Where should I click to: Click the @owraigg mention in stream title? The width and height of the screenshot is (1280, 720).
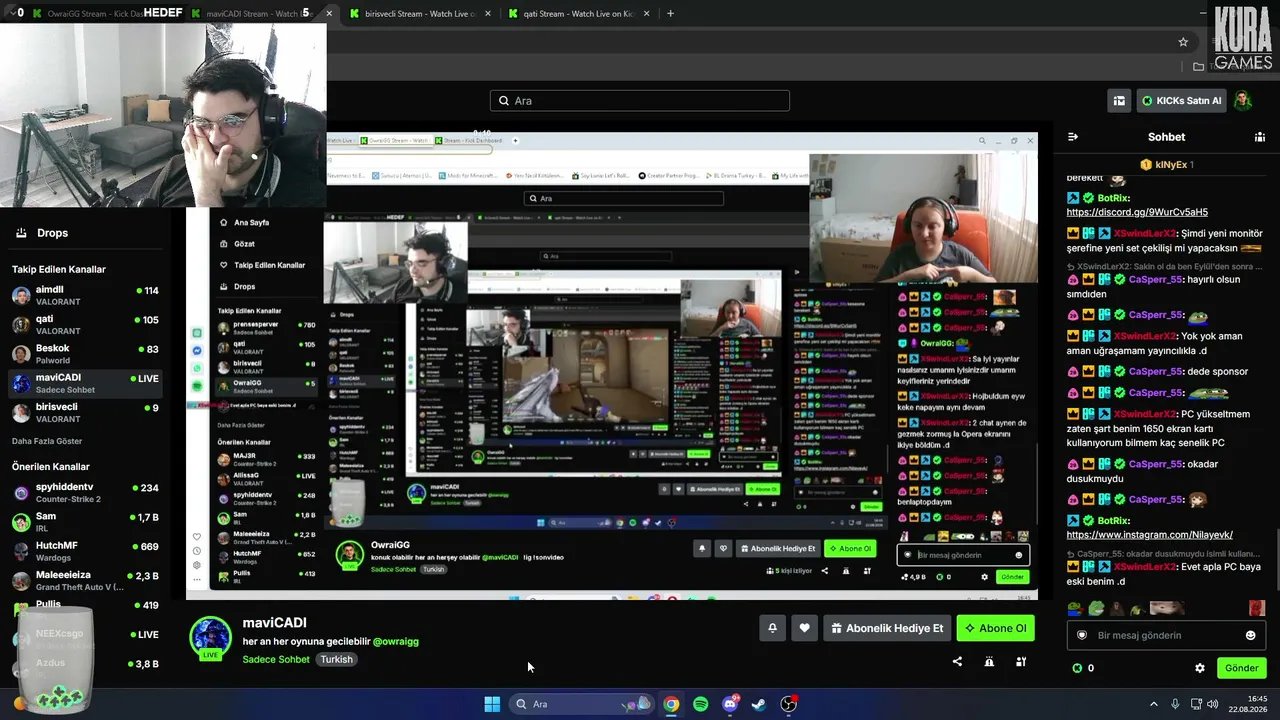pos(394,641)
